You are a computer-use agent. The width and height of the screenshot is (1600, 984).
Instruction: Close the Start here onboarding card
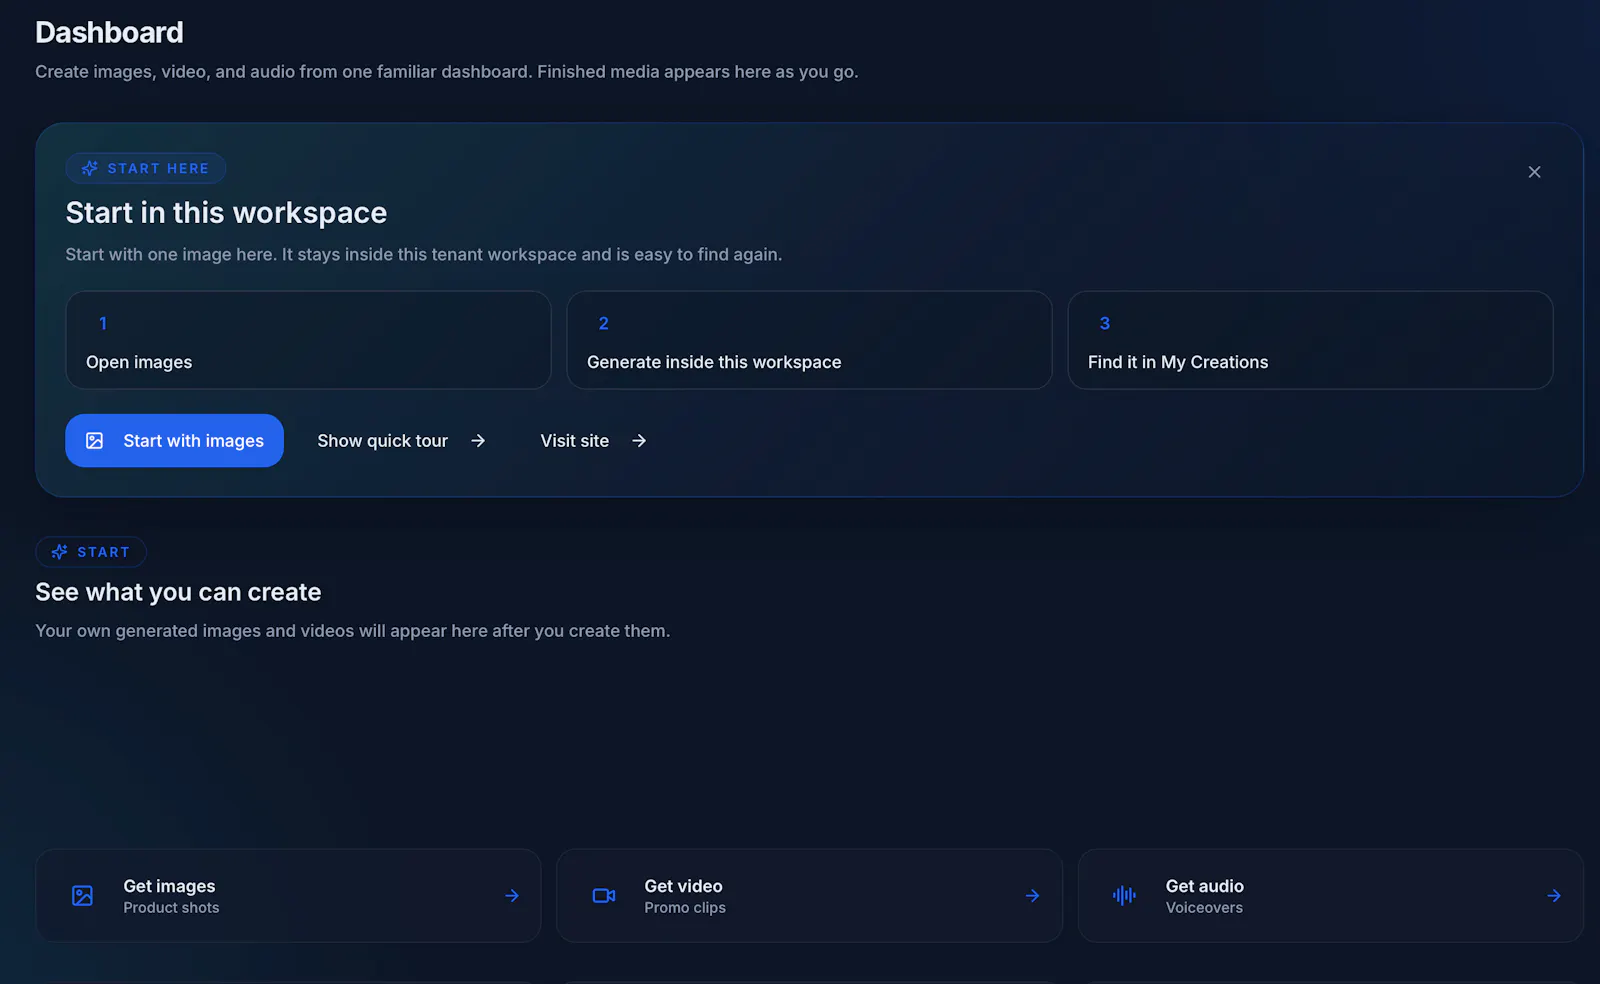(1534, 172)
